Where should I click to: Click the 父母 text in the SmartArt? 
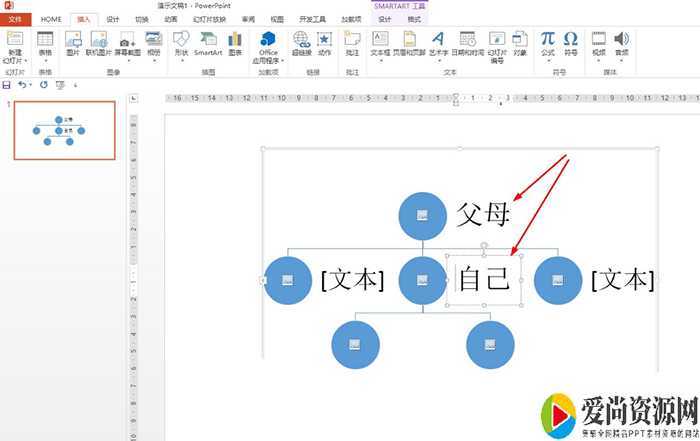pyautogui.click(x=484, y=216)
